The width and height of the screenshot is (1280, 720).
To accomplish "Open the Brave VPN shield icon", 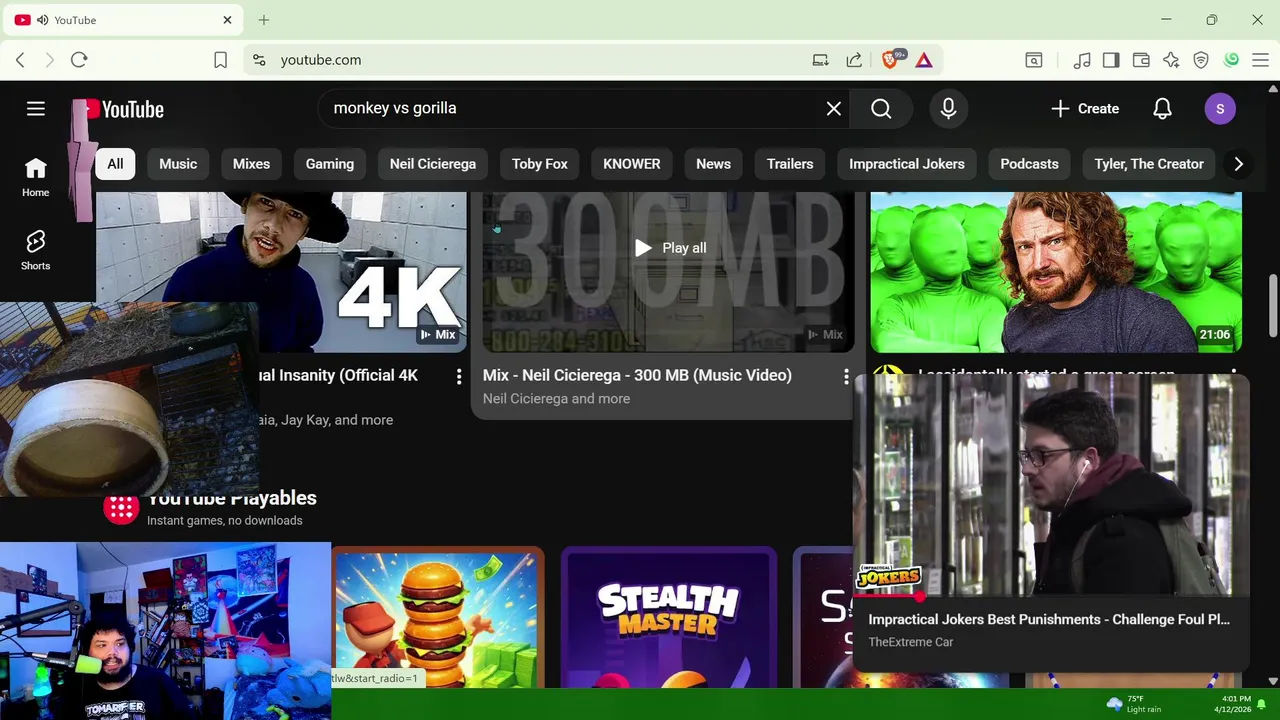I will point(1201,60).
